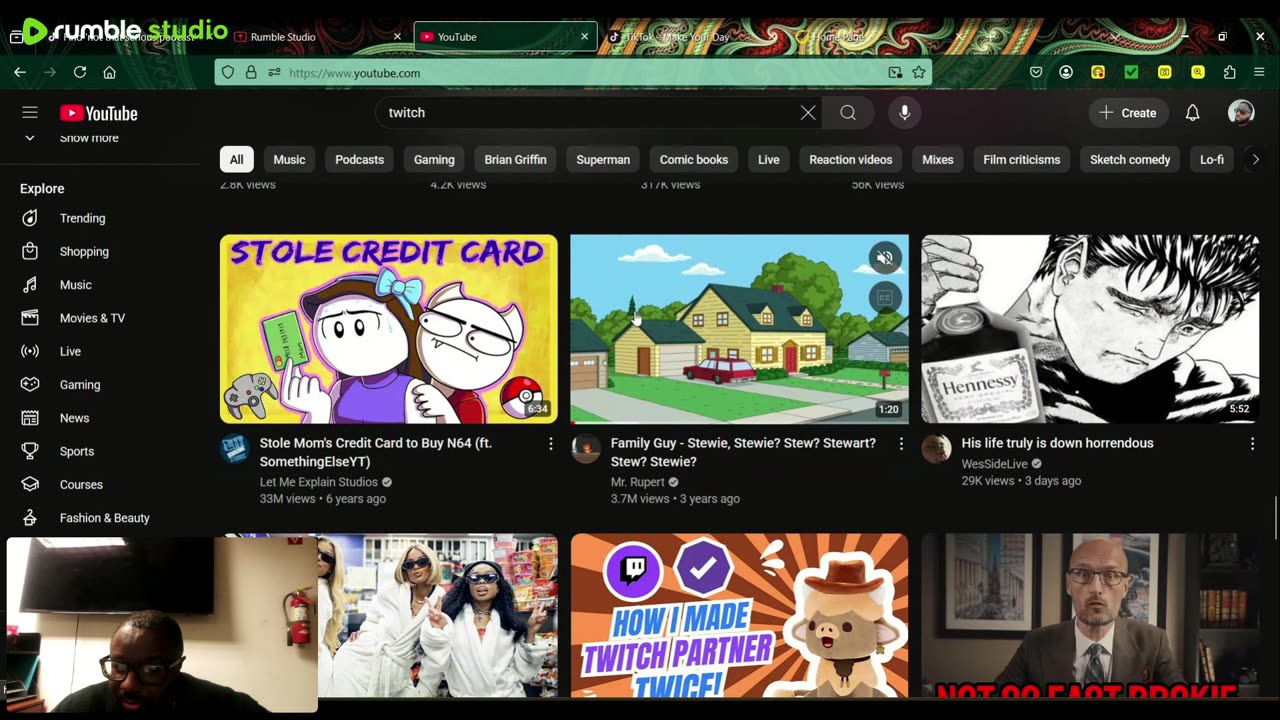Open Stole Mom's Credit Card video title
Viewport: 1280px width, 720px height.
click(x=376, y=452)
